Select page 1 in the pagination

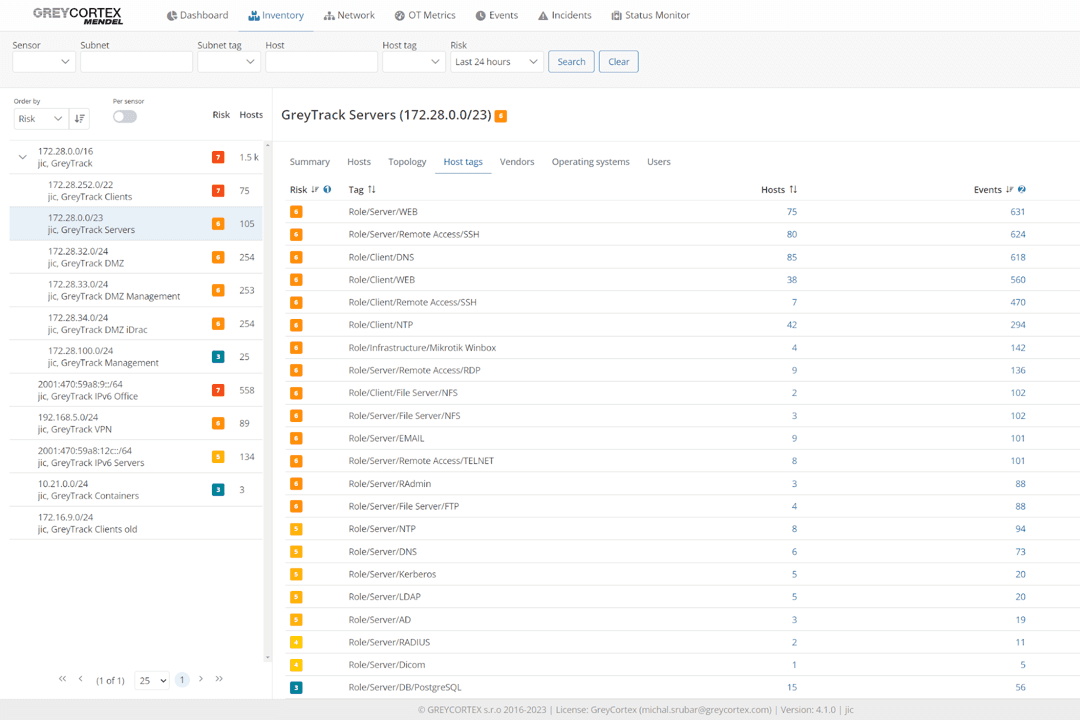click(182, 680)
